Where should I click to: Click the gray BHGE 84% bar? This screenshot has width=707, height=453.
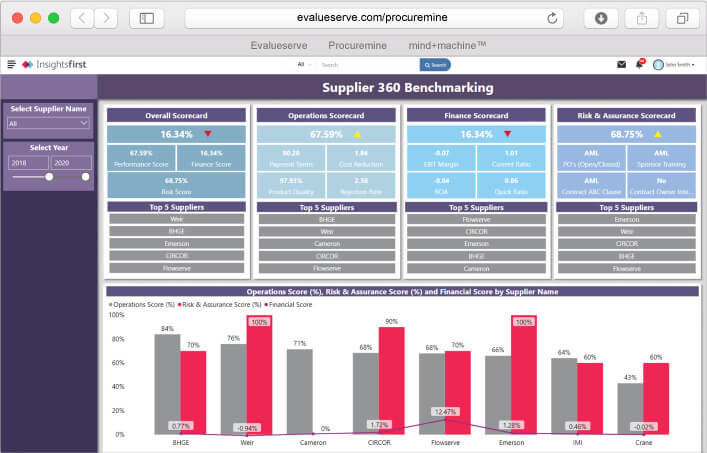click(167, 384)
